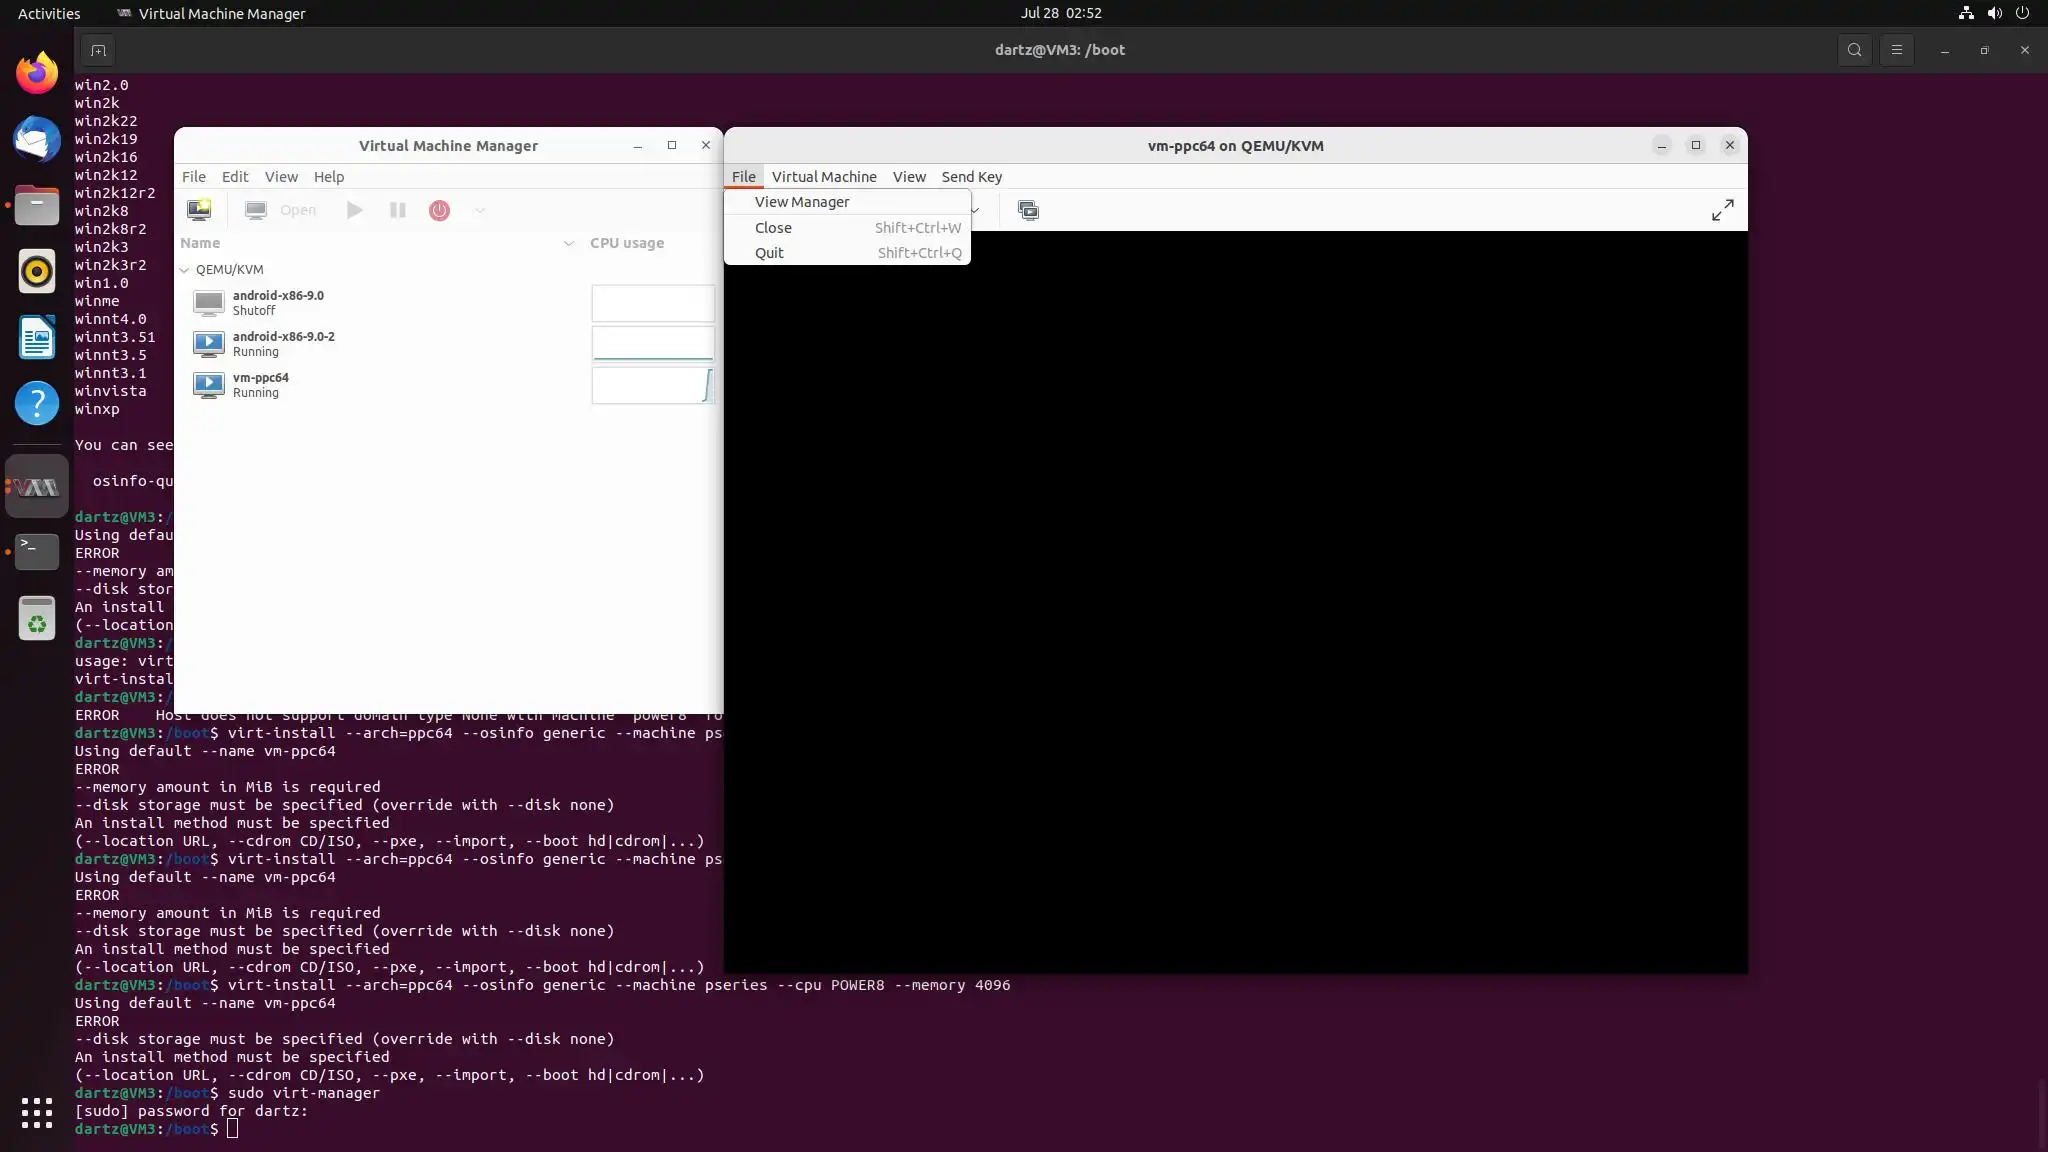Select View Manager from File menu
Screen dimensions: 2048x1152
click(x=802, y=202)
